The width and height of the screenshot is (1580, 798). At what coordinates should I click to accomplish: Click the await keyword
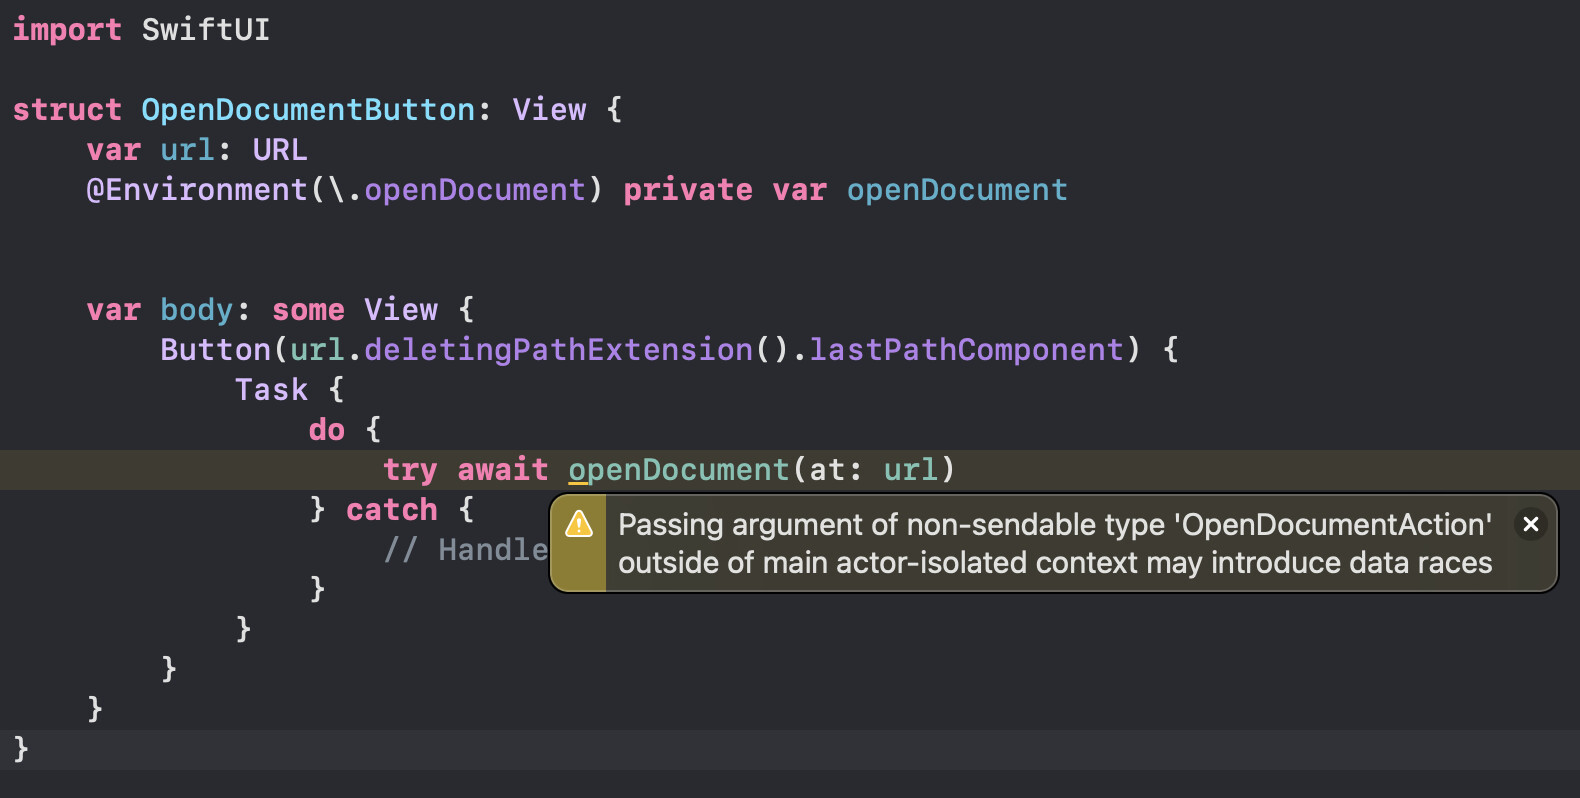[502, 470]
